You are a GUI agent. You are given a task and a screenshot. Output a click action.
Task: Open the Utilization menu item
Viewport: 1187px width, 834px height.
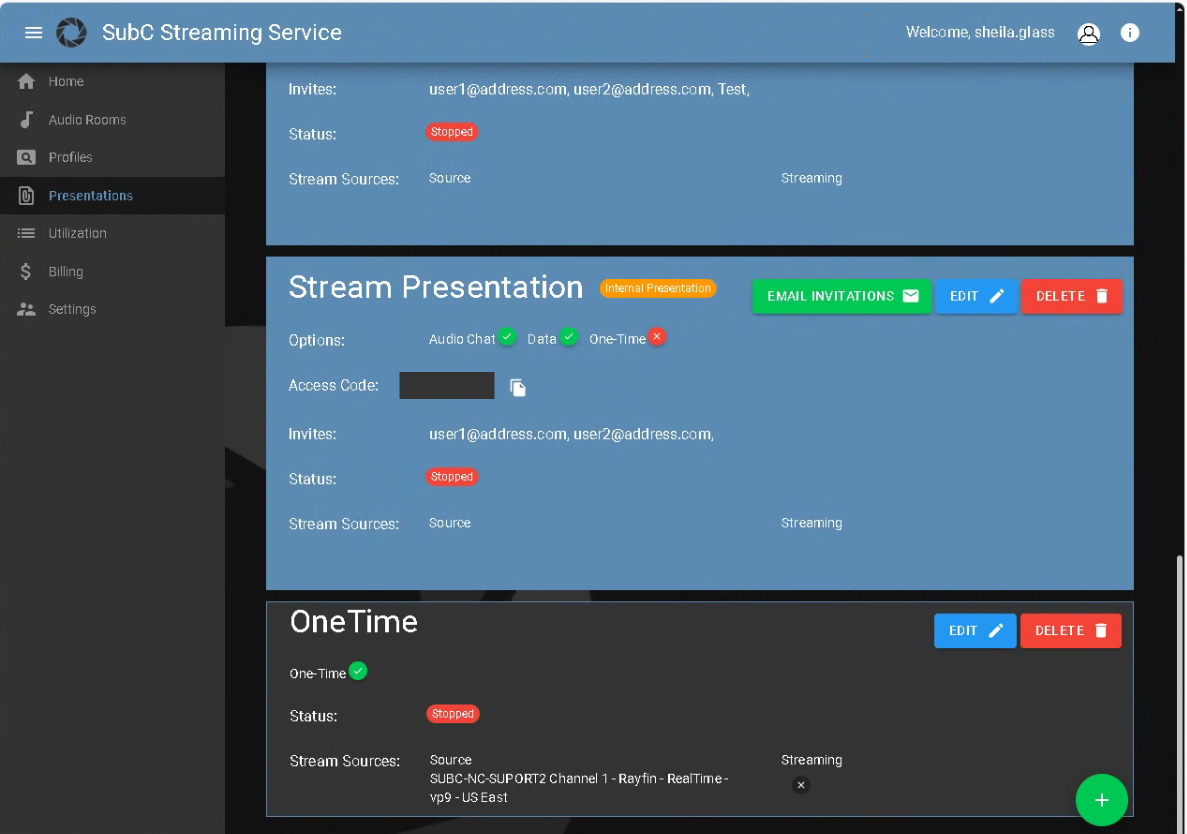tap(77, 233)
